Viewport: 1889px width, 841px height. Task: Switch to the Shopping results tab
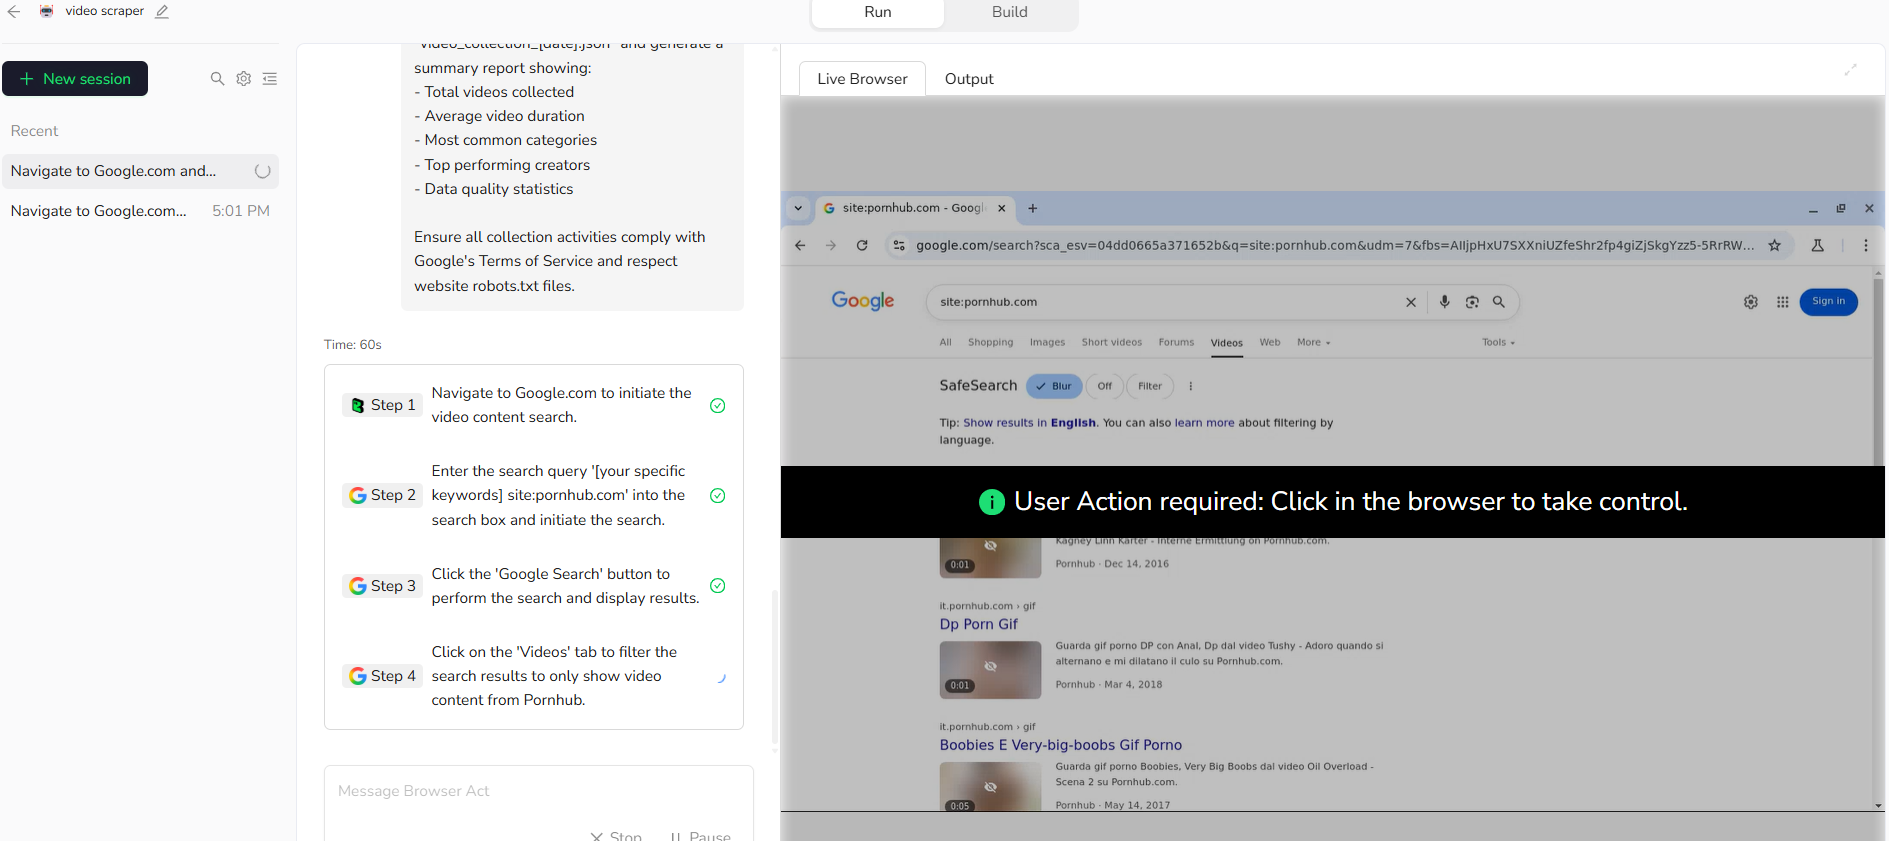[x=990, y=343]
